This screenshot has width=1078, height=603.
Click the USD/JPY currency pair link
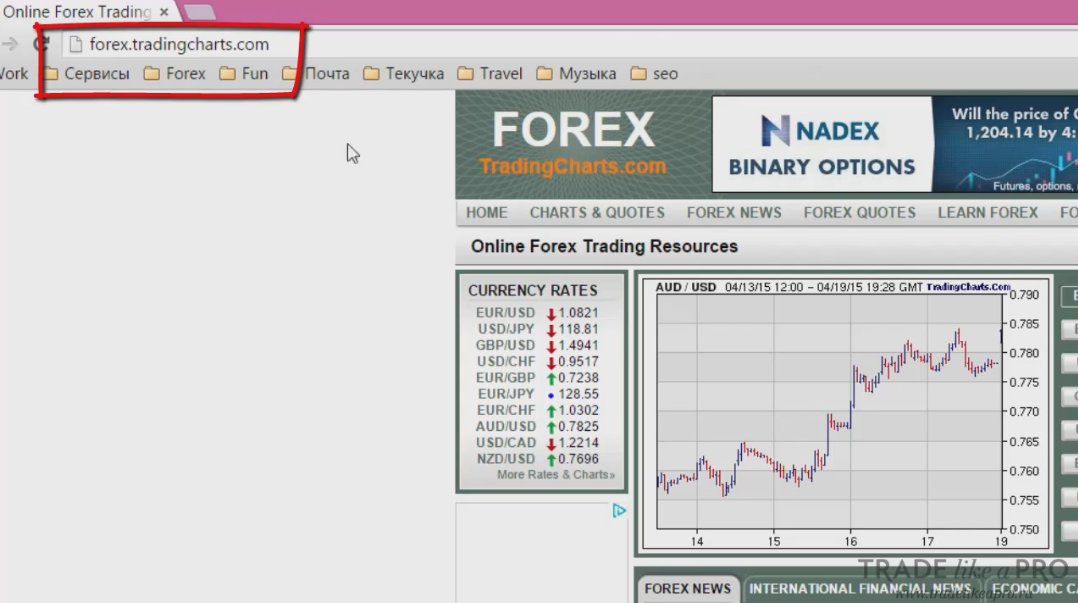click(505, 329)
